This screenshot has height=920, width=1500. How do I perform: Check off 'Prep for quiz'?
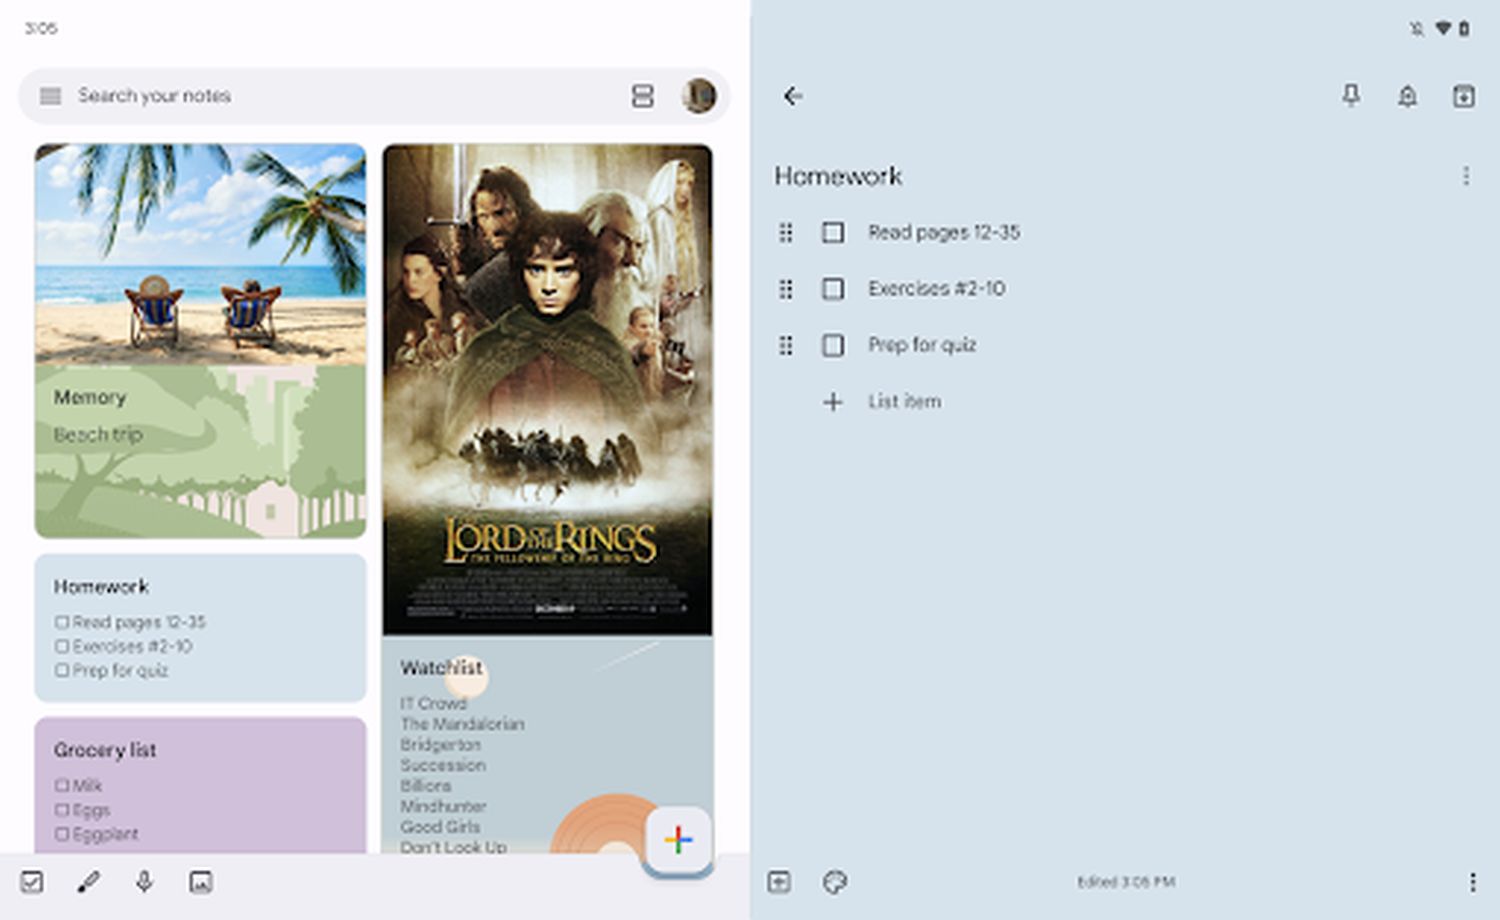tap(833, 345)
